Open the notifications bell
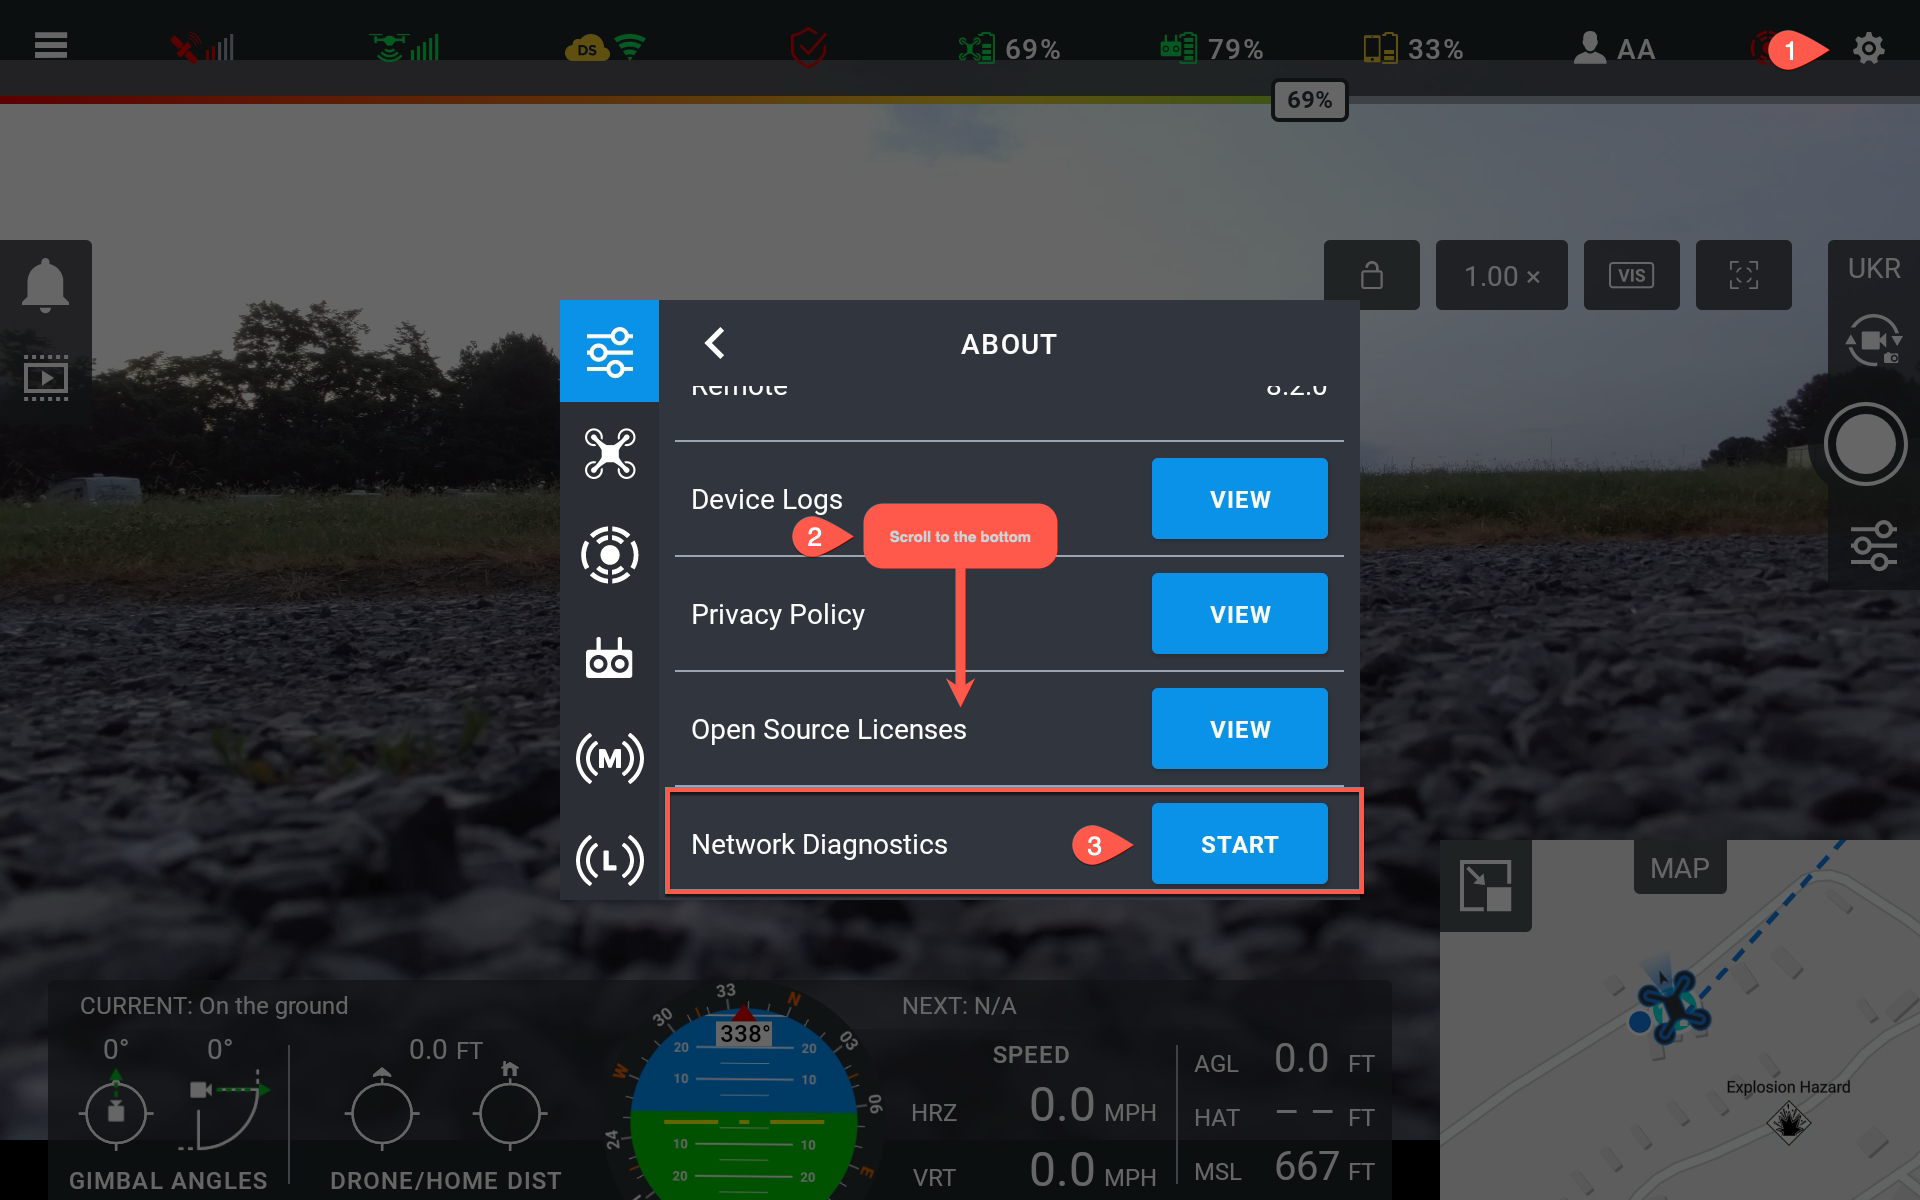The height and width of the screenshot is (1200, 1920). click(x=45, y=286)
